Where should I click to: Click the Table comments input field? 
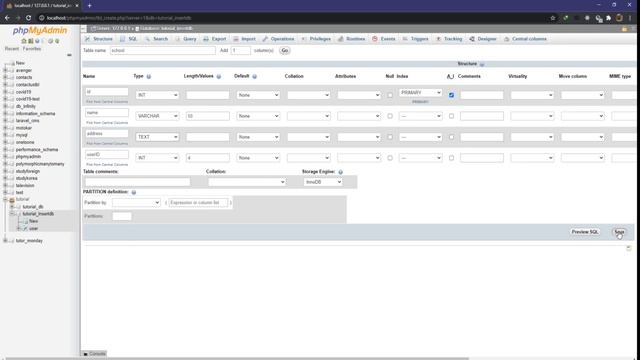(137, 182)
